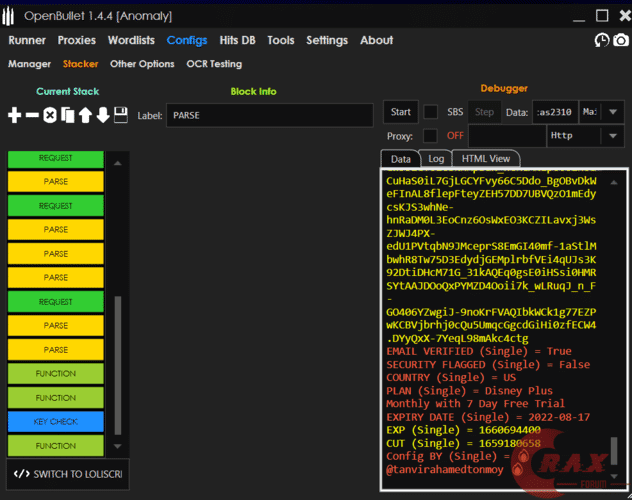This screenshot has width=632, height=500.
Task: Expand the Http proxy type dropdown
Action: pos(585,135)
